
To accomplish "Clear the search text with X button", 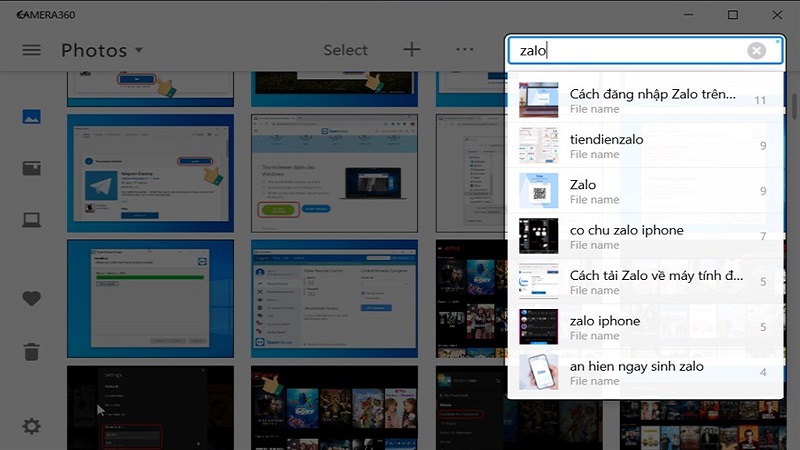I will click(757, 51).
